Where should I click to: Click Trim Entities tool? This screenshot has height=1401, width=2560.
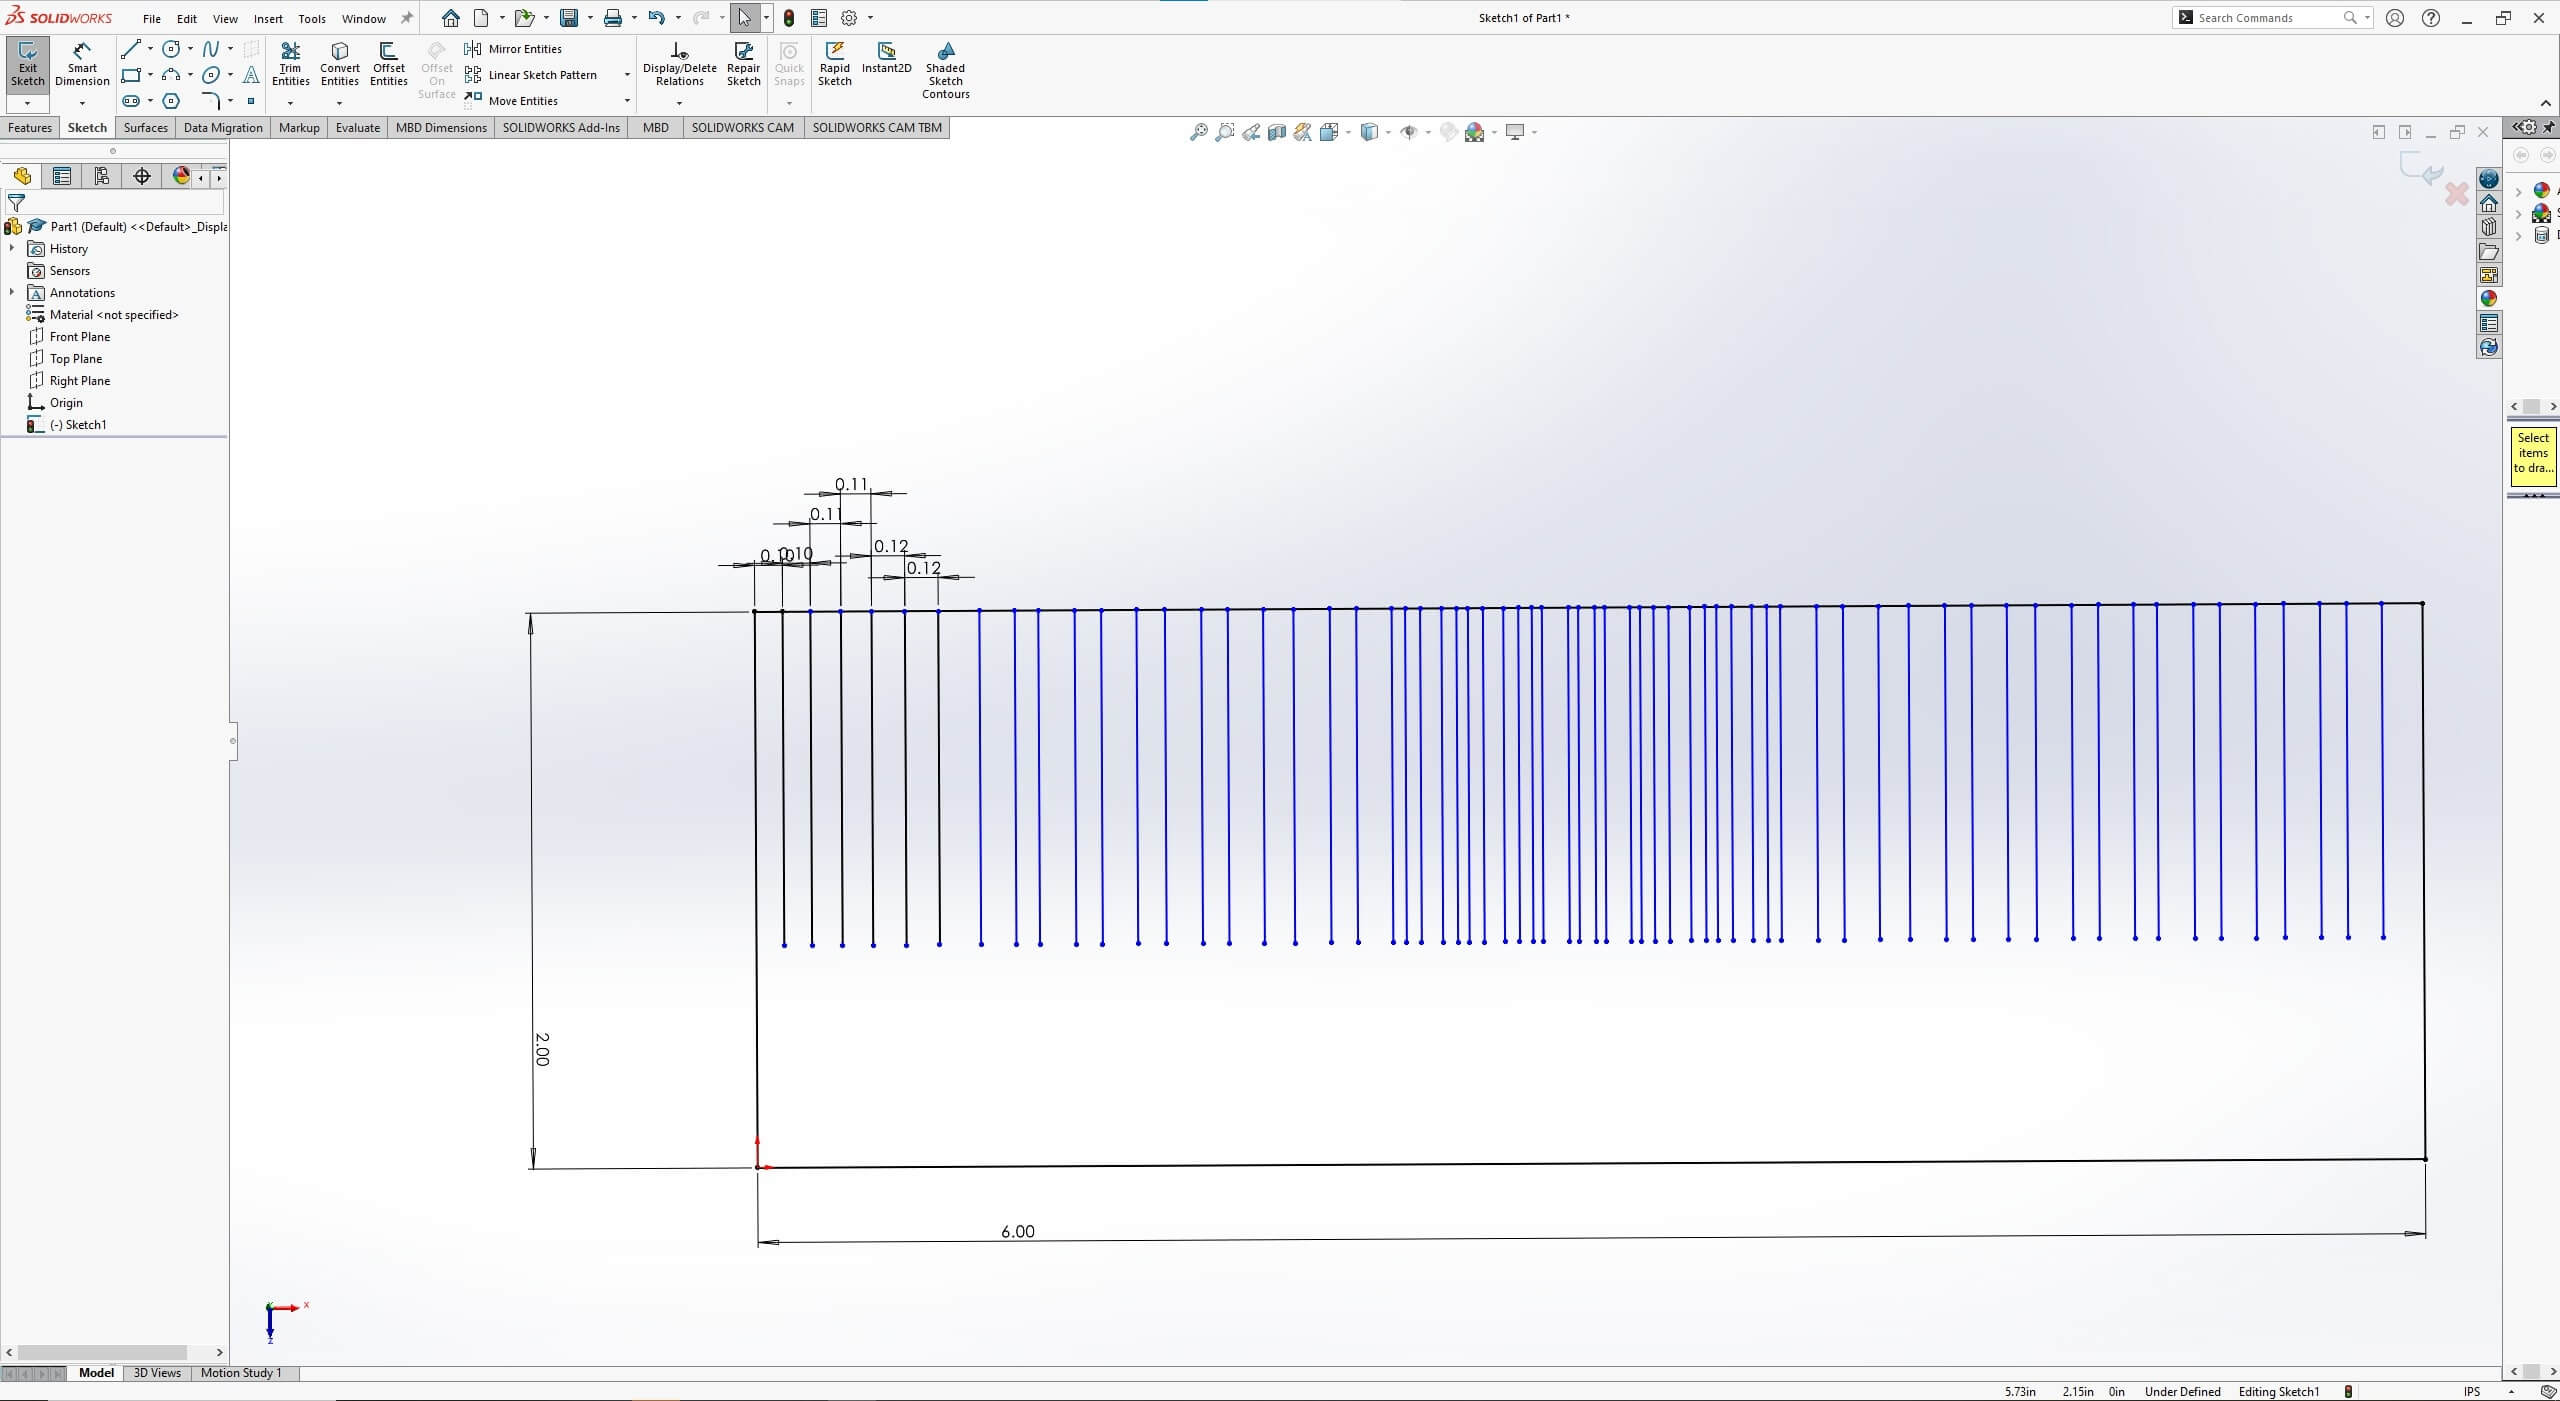[x=291, y=65]
